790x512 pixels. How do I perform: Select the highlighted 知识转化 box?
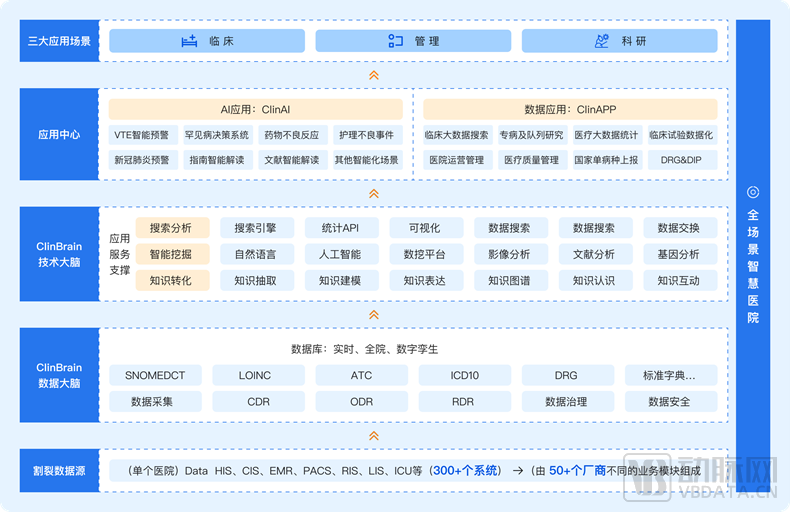172,281
